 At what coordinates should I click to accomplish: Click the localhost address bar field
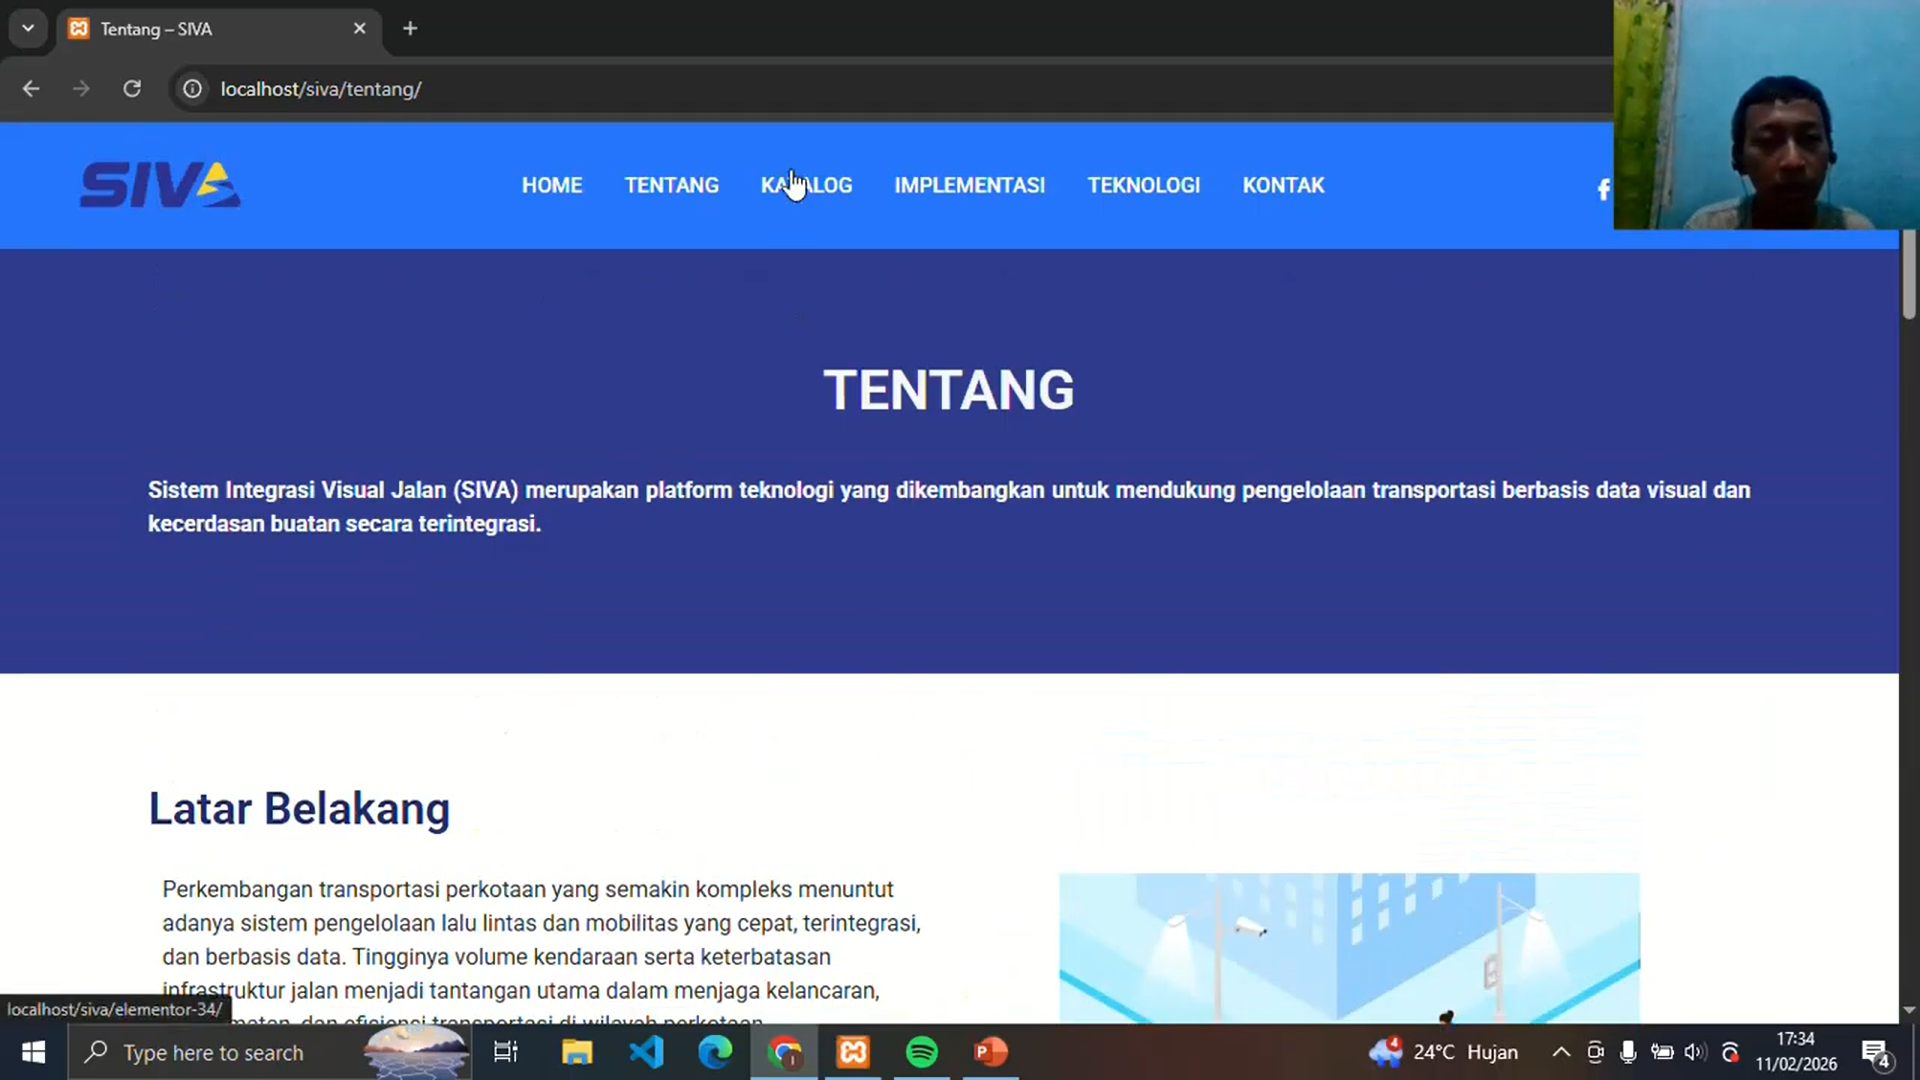(320, 89)
